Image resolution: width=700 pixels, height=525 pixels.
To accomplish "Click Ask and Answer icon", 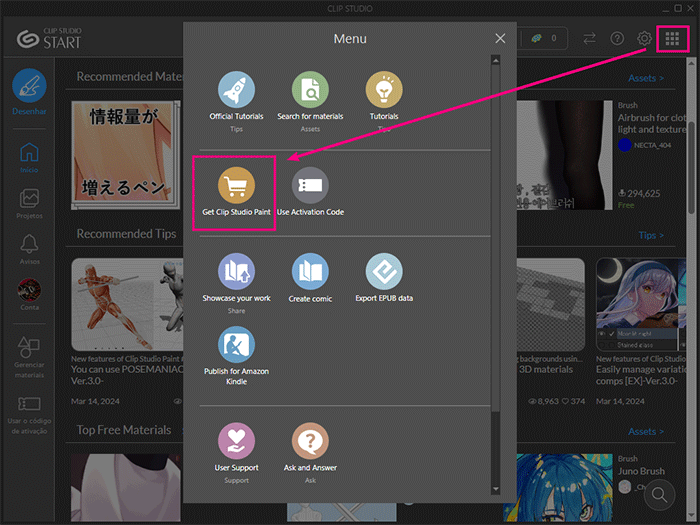I will (x=310, y=441).
